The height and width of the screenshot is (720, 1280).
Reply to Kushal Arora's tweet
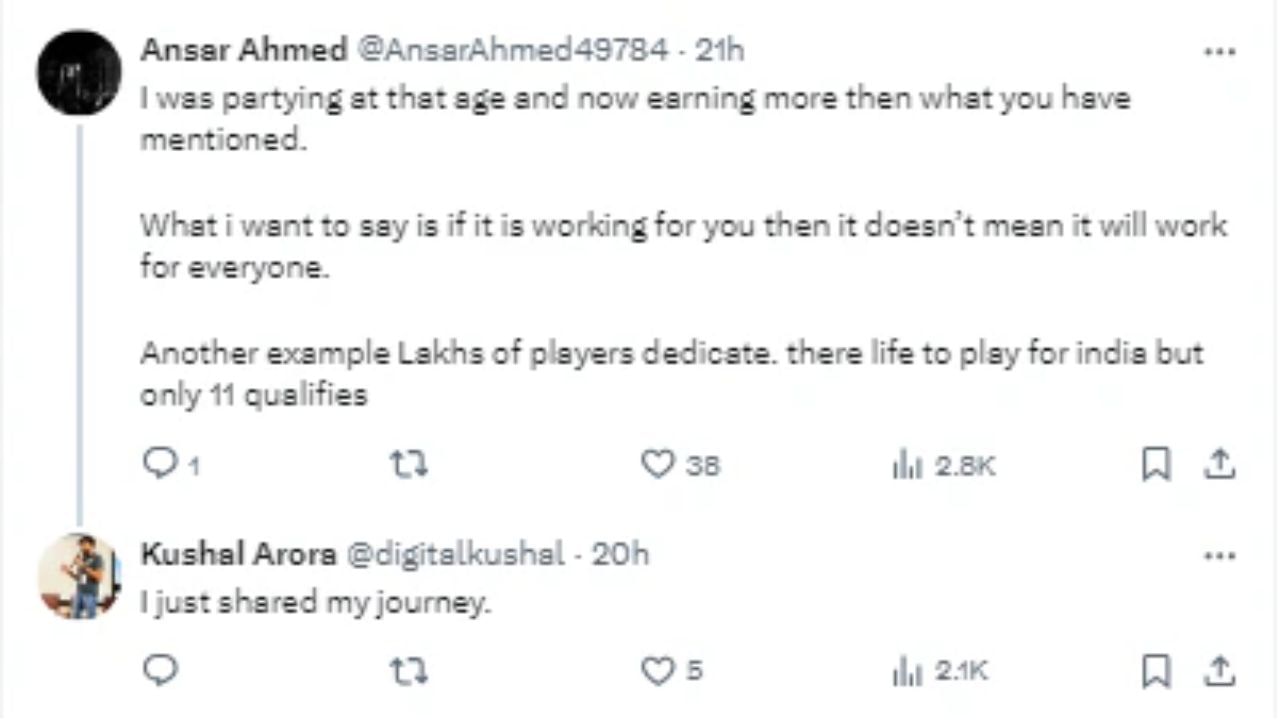tap(160, 670)
